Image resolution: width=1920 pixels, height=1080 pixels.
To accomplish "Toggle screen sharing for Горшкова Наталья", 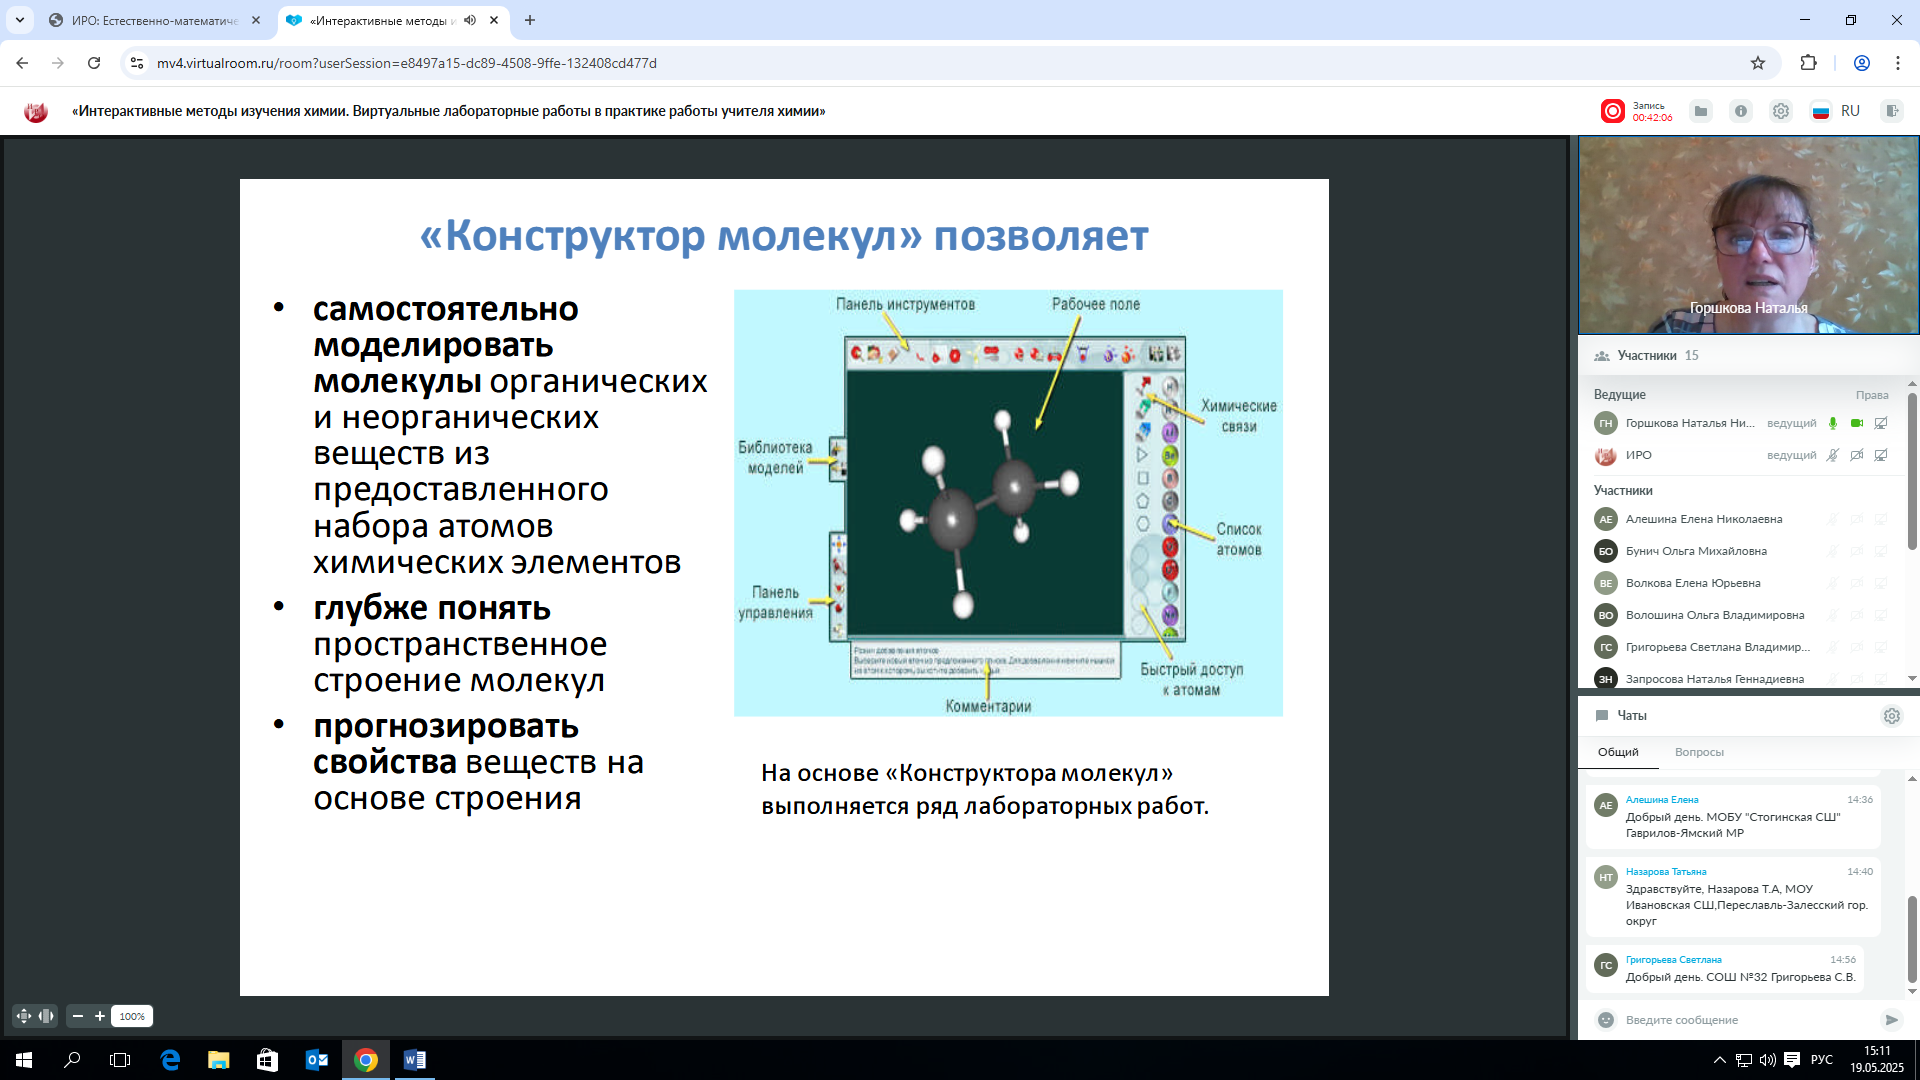I will pyautogui.click(x=1881, y=423).
